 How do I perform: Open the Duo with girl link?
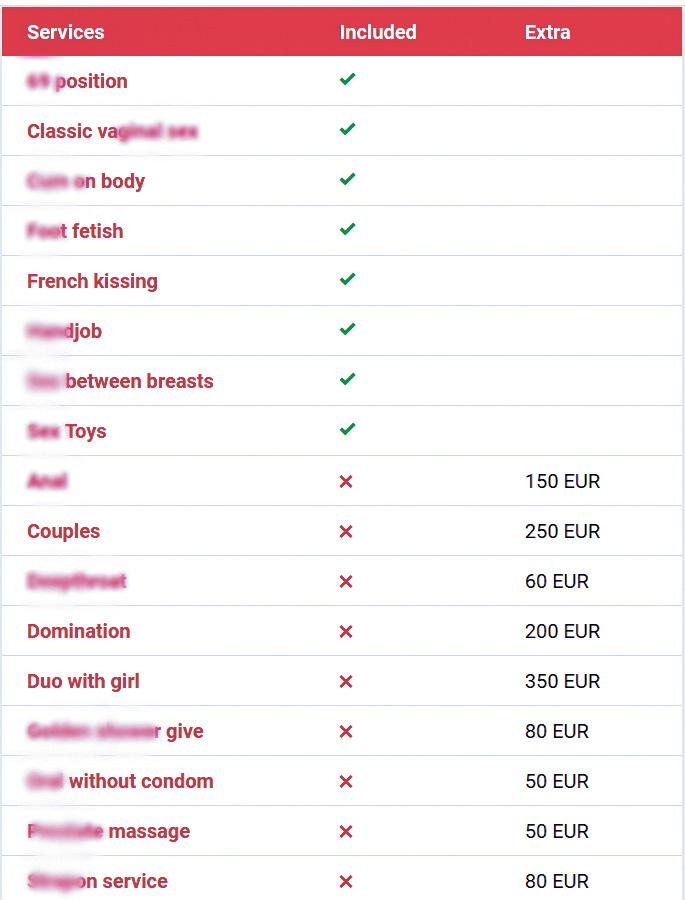(84, 681)
